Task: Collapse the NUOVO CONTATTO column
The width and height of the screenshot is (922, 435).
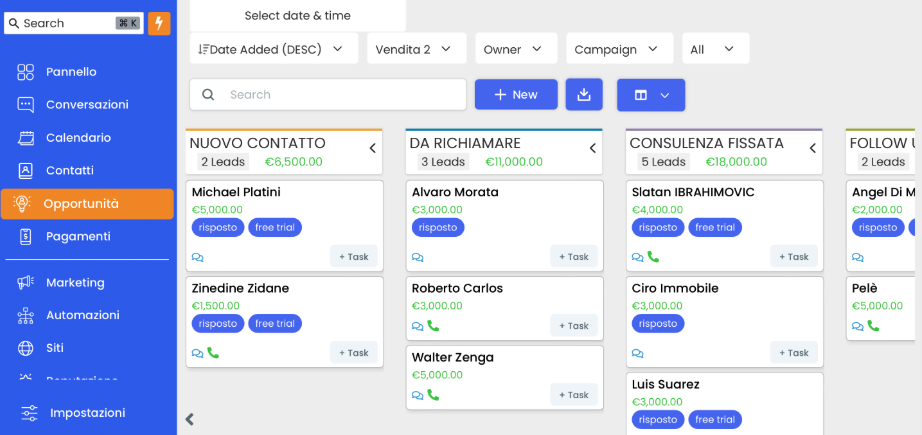Action: (x=372, y=148)
